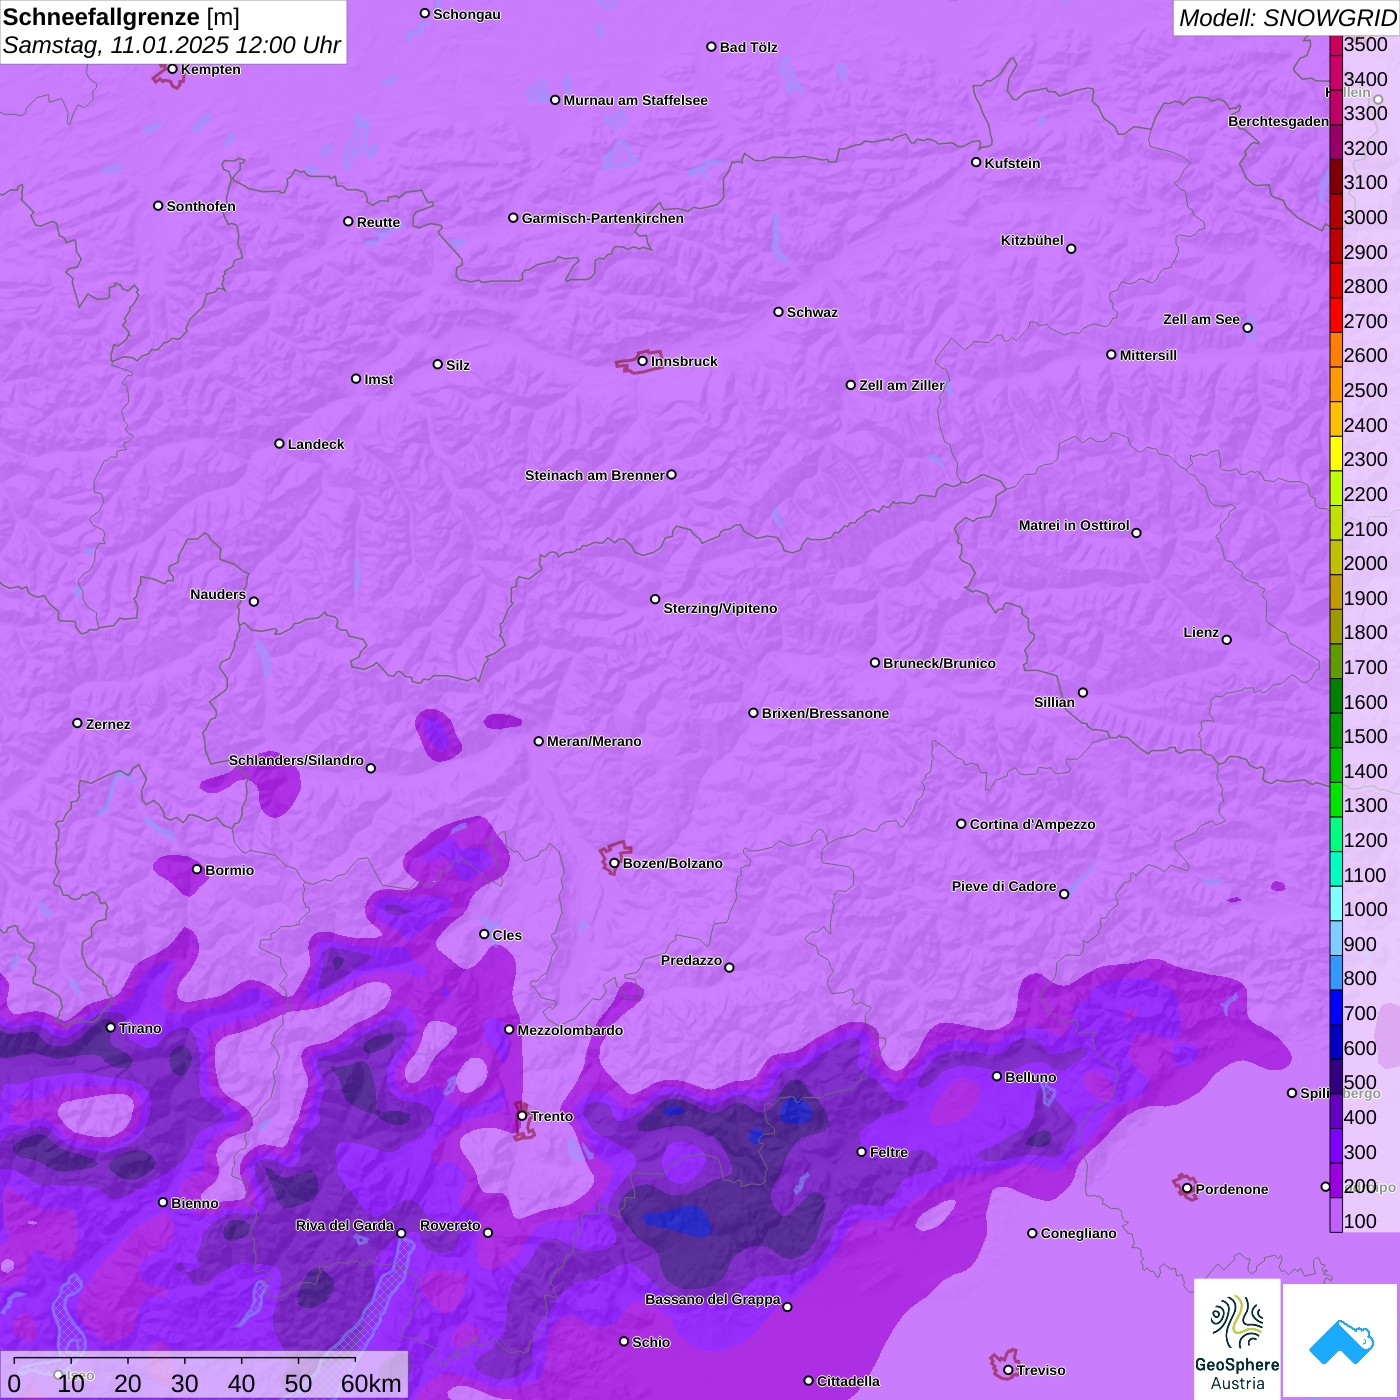Image resolution: width=1400 pixels, height=1400 pixels.
Task: Click the Kufstein label
Action: [x=1012, y=163]
